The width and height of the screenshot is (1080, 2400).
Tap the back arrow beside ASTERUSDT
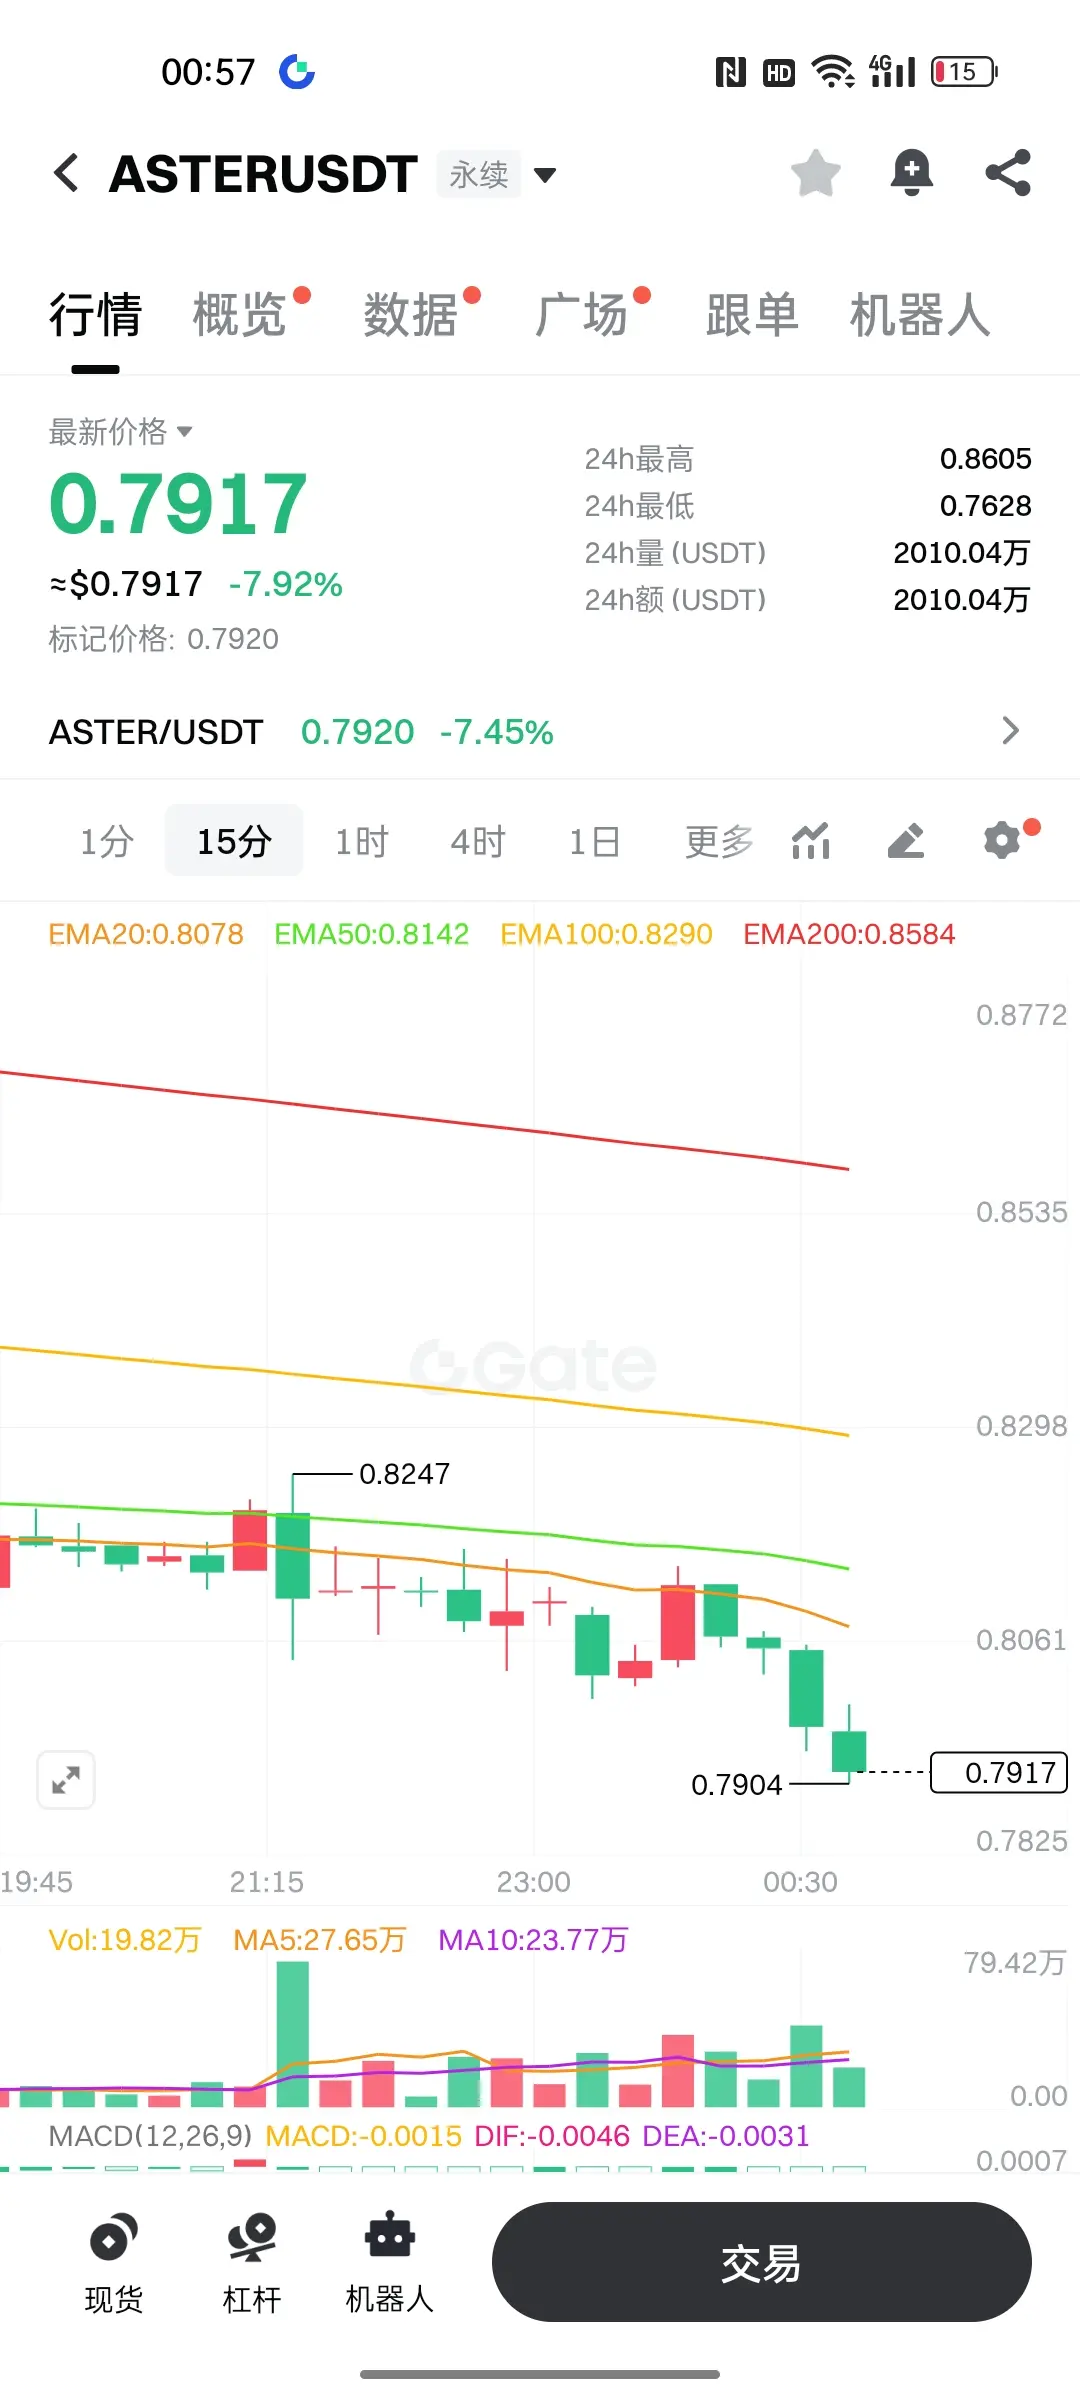[x=66, y=173]
